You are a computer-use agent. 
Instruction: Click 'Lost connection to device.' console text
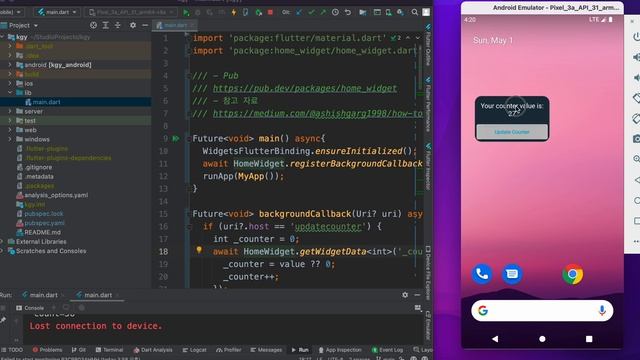(96, 326)
